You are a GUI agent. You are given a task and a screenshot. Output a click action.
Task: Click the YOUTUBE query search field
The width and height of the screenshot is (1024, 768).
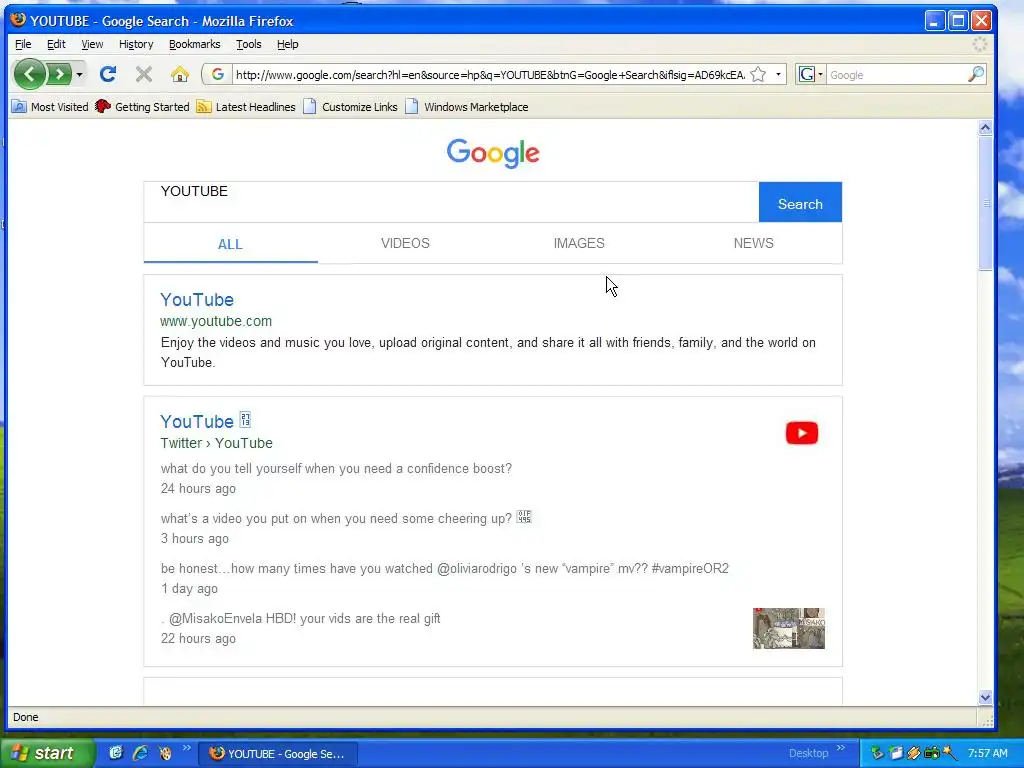pos(451,202)
